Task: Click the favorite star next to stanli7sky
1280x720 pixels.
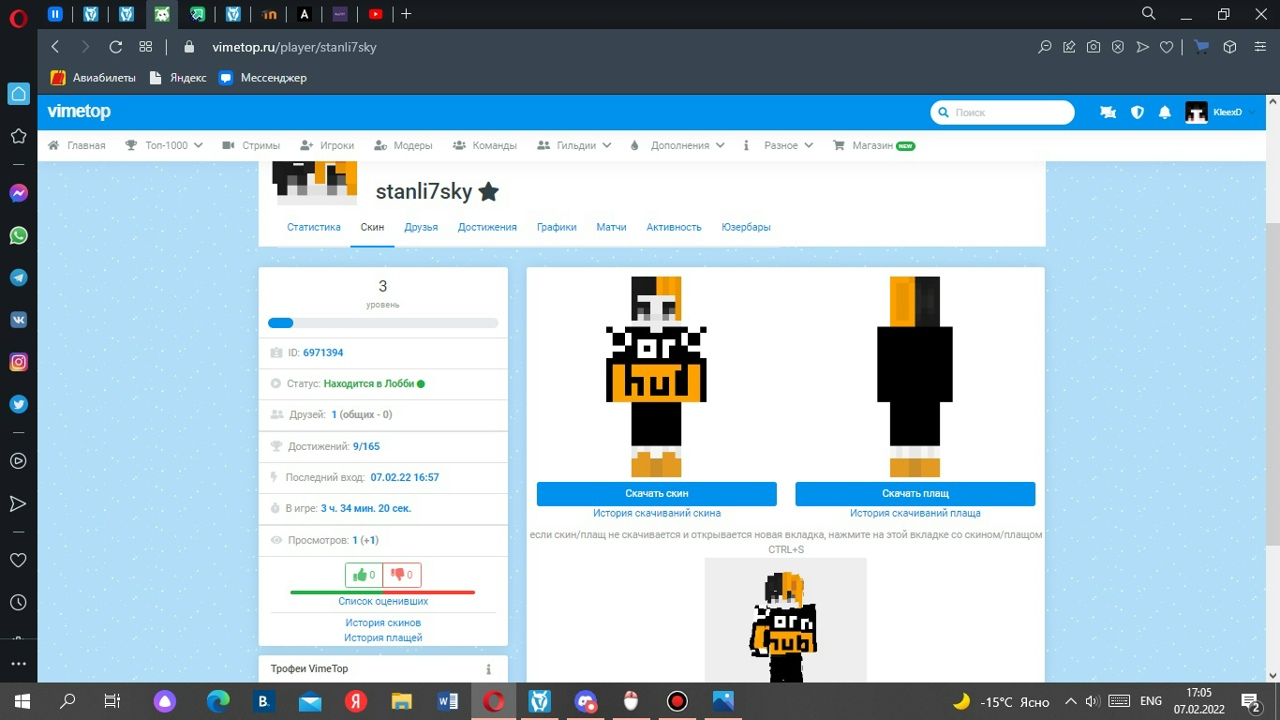Action: [x=488, y=192]
